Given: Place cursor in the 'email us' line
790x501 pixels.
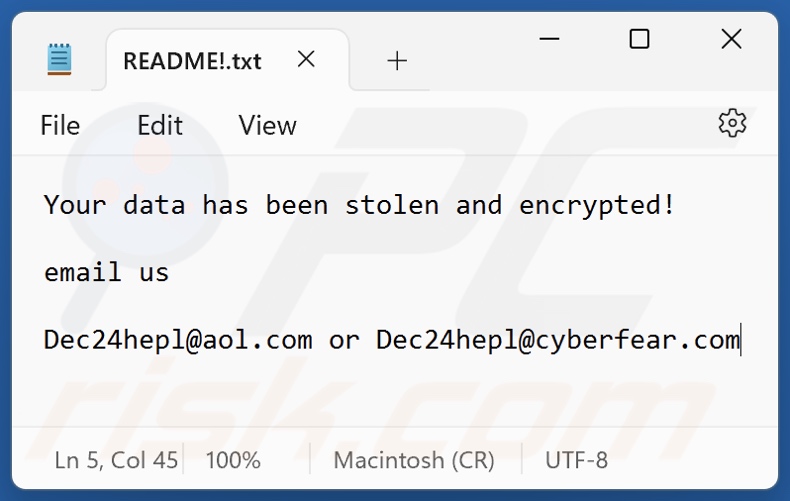Looking at the screenshot, I should point(106,272).
